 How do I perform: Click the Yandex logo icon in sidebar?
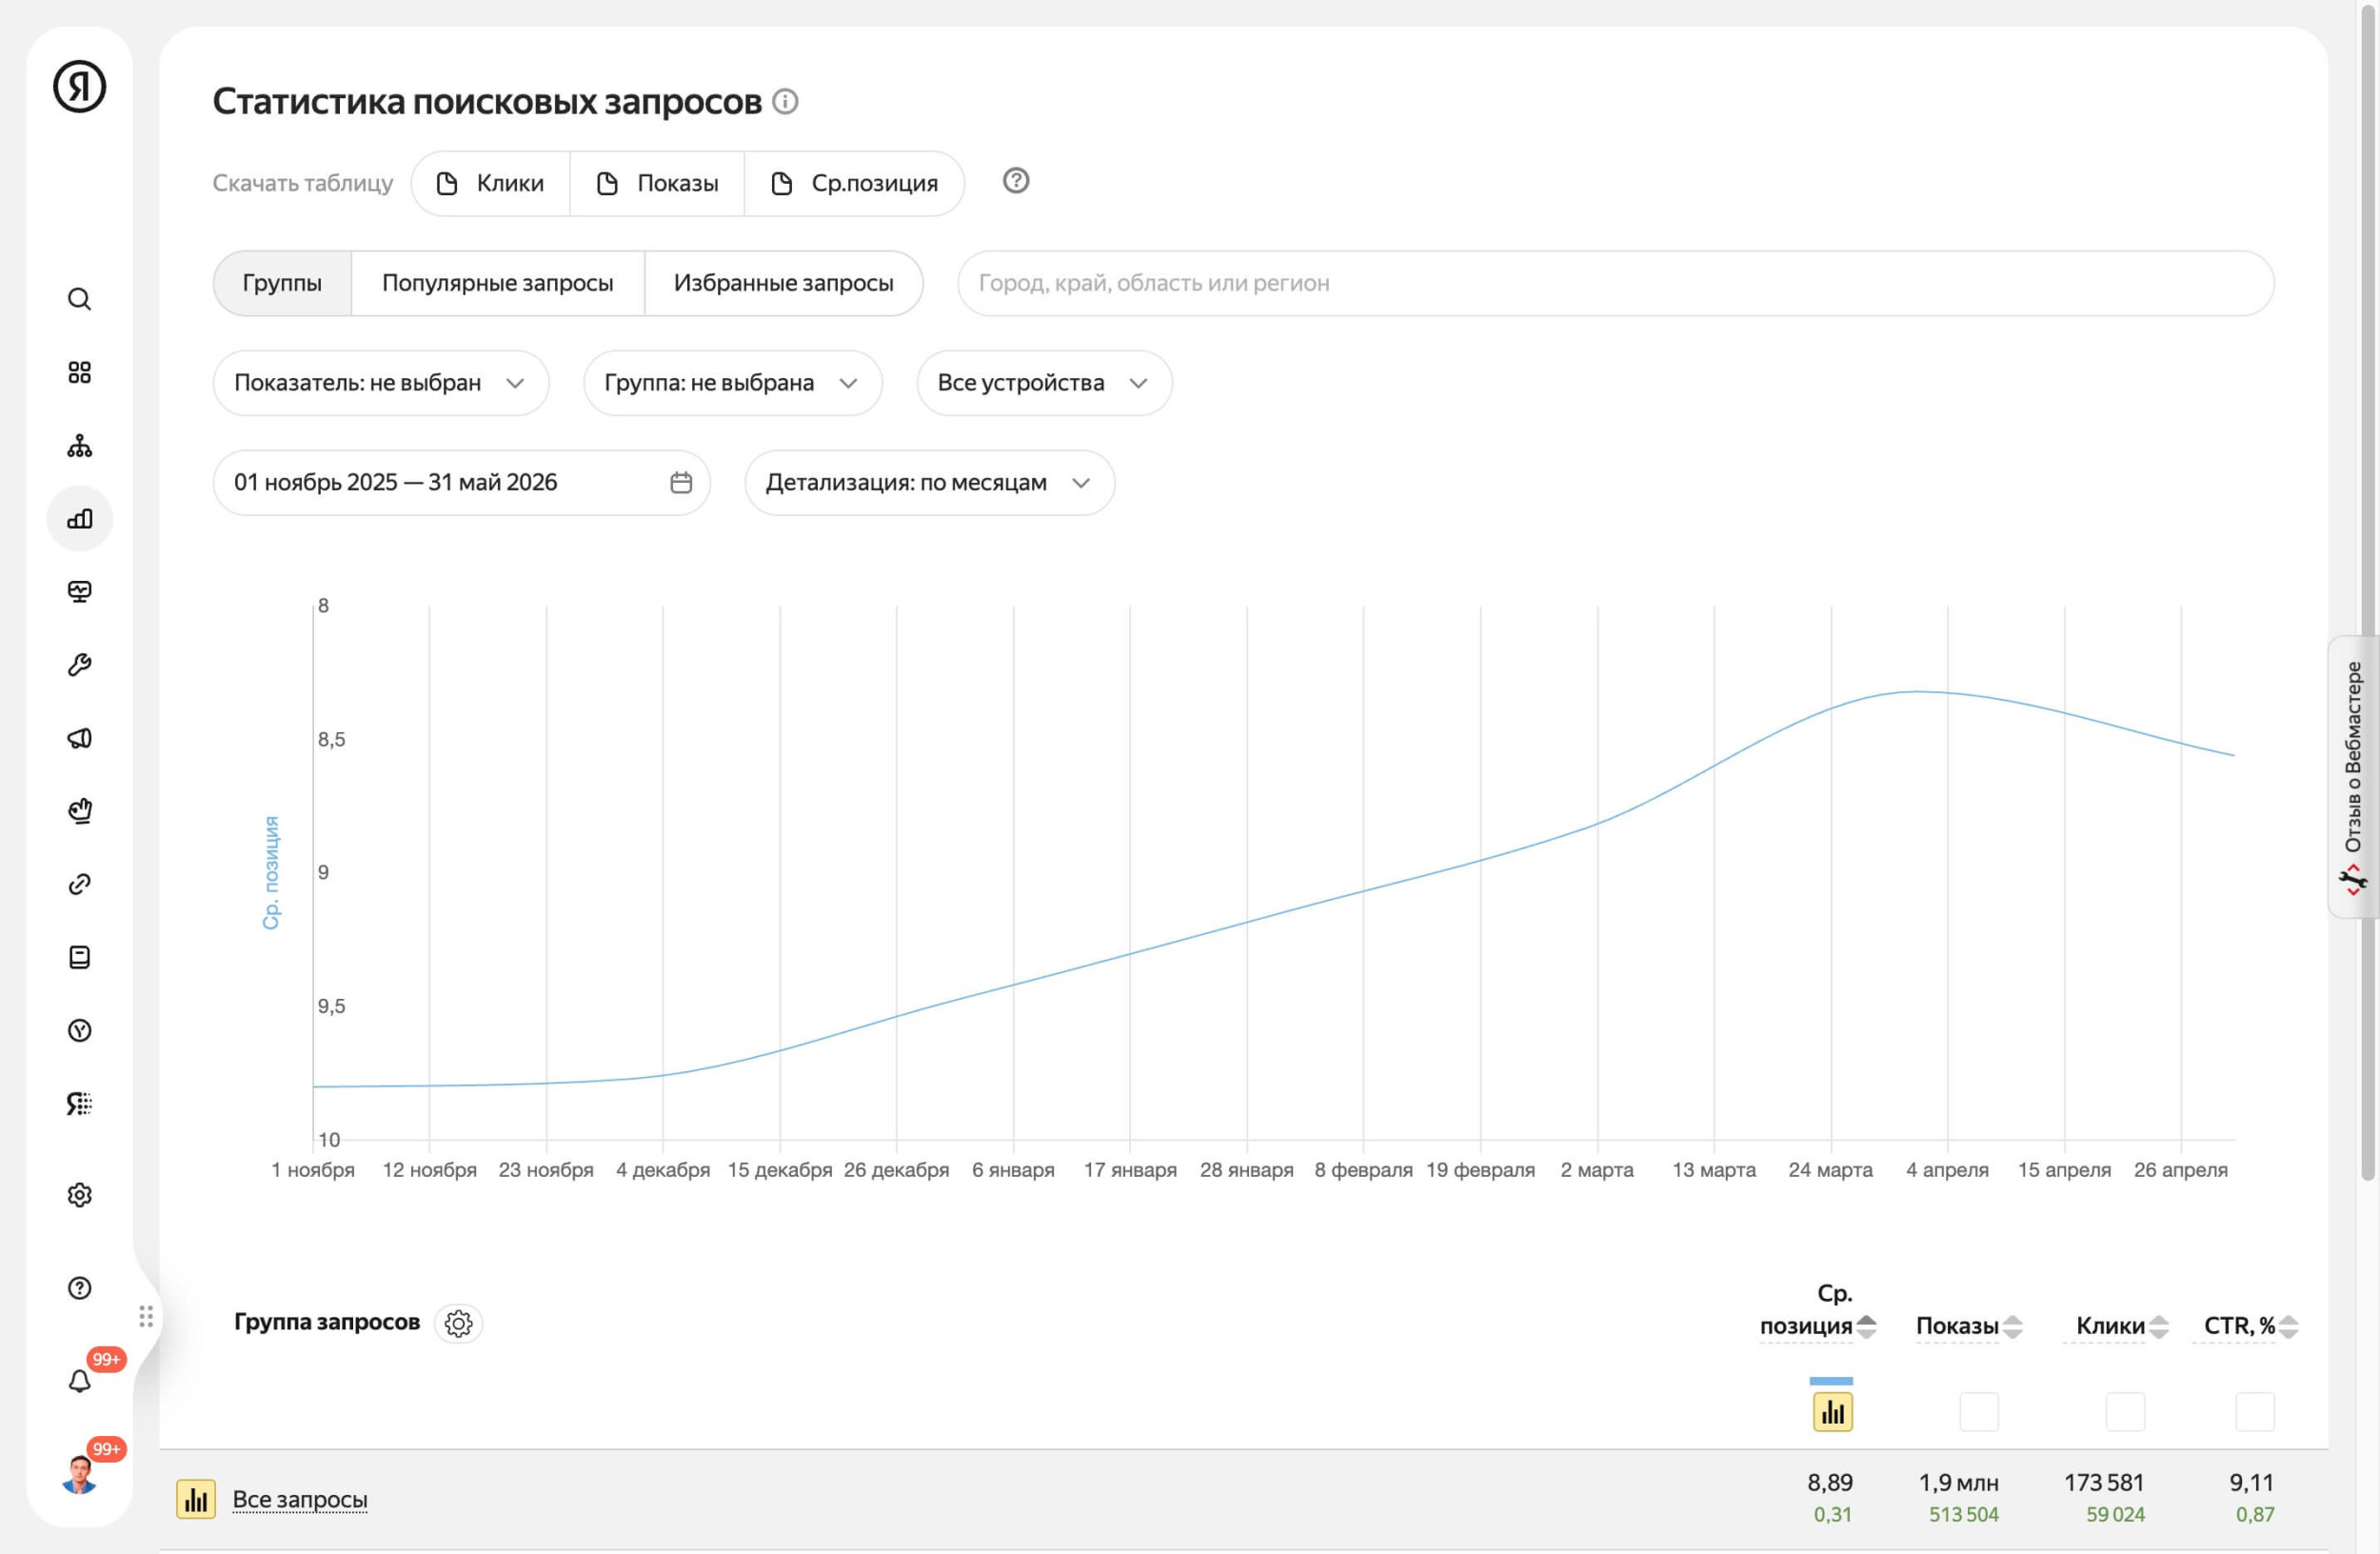pos(79,86)
